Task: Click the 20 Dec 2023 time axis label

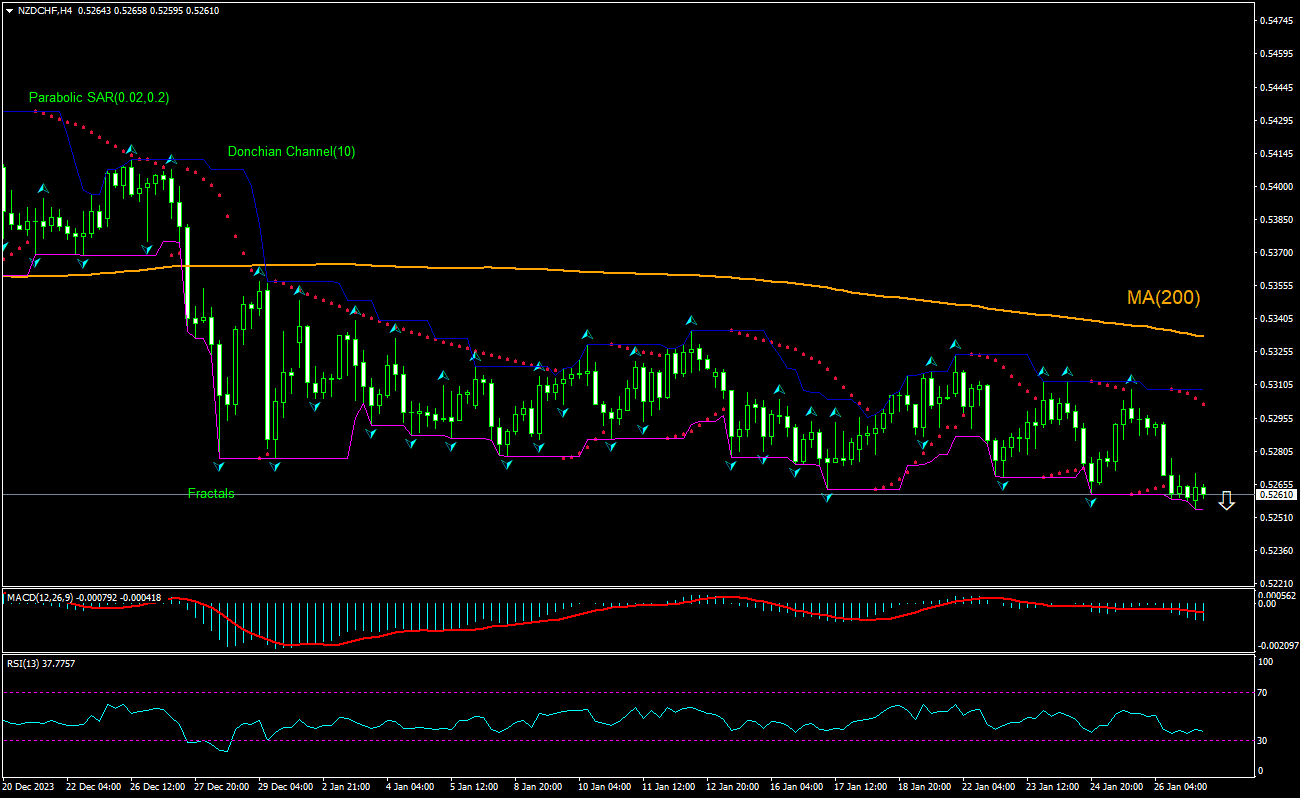Action: 30,786
